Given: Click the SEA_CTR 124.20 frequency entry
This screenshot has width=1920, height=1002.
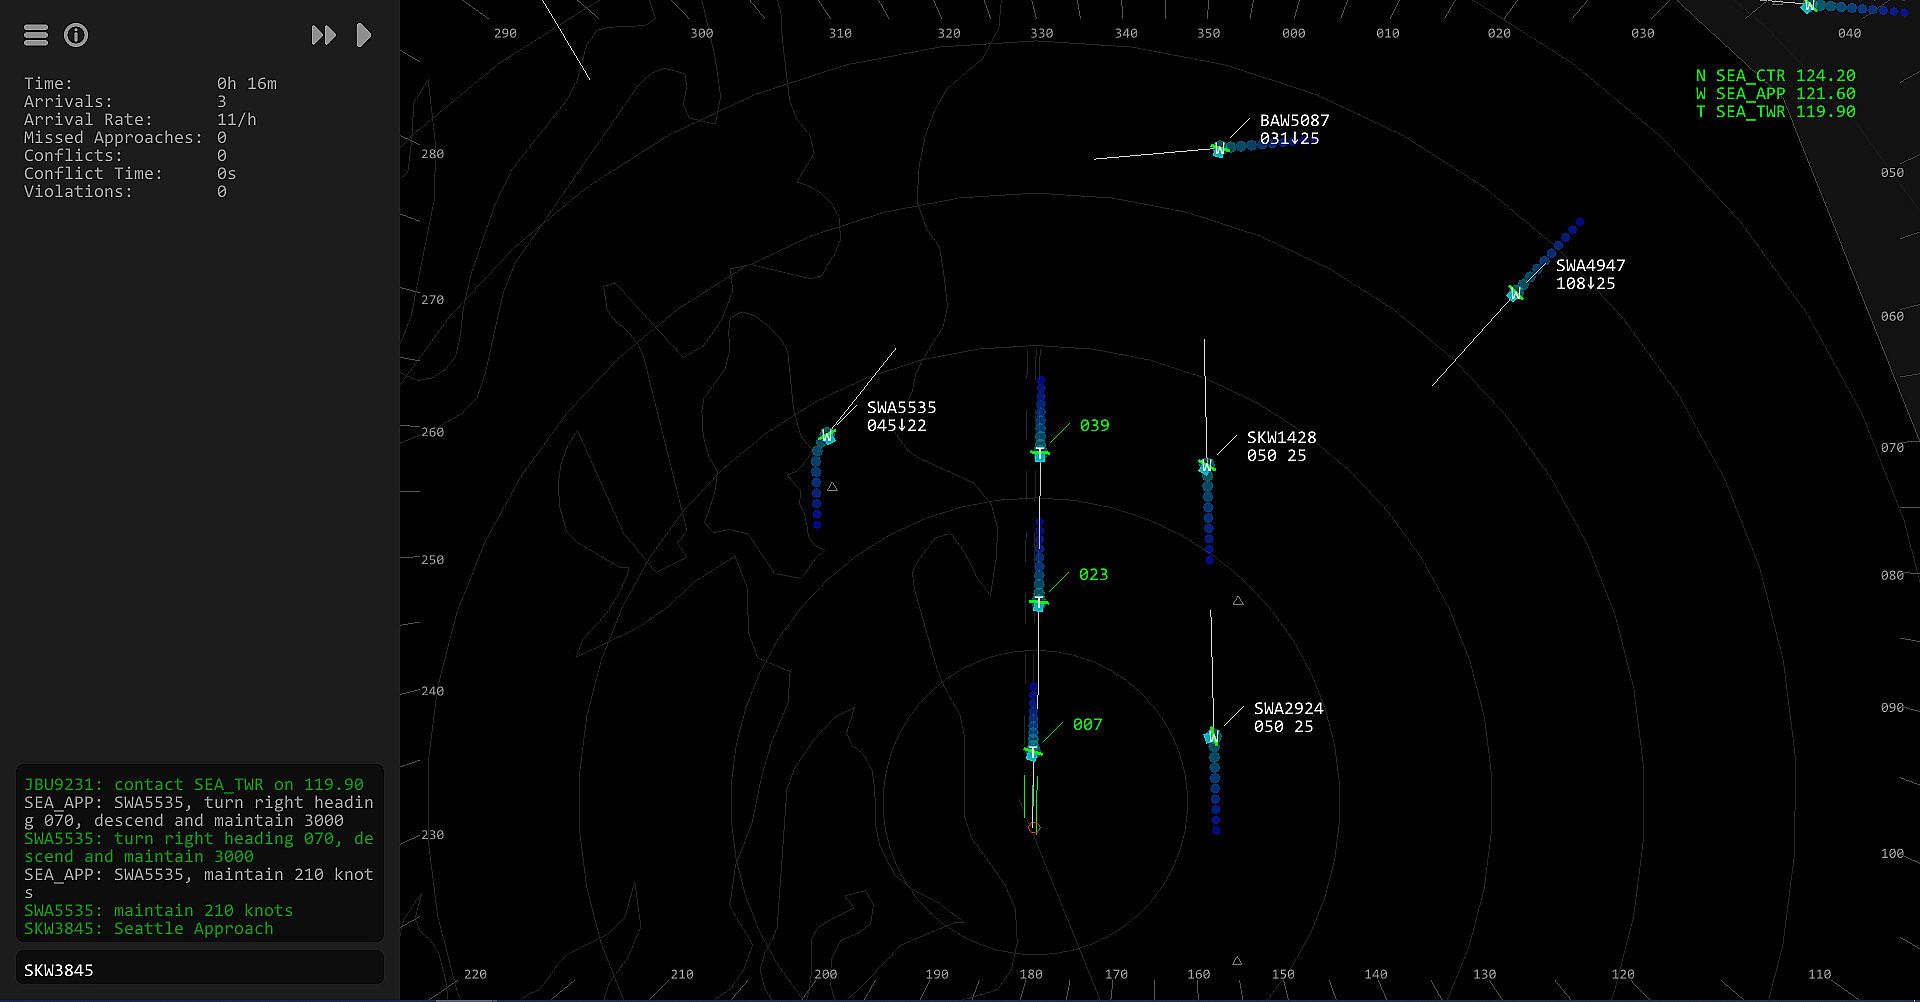Looking at the screenshot, I should 1775,76.
